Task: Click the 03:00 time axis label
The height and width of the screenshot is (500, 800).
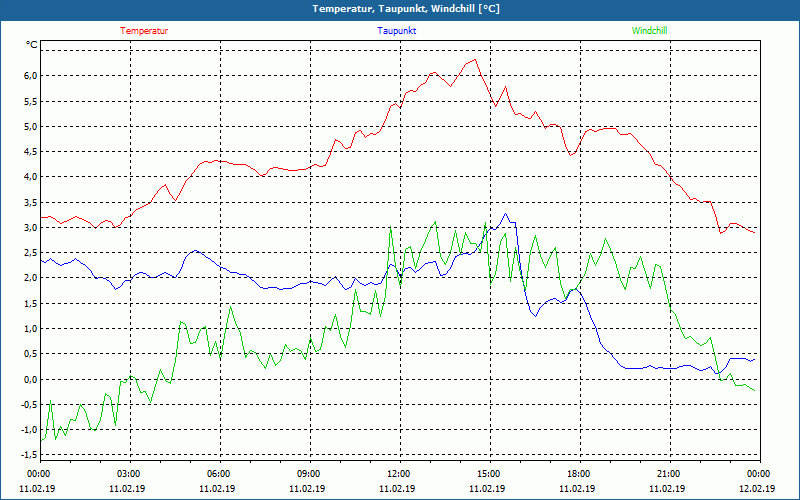Action: (127, 474)
